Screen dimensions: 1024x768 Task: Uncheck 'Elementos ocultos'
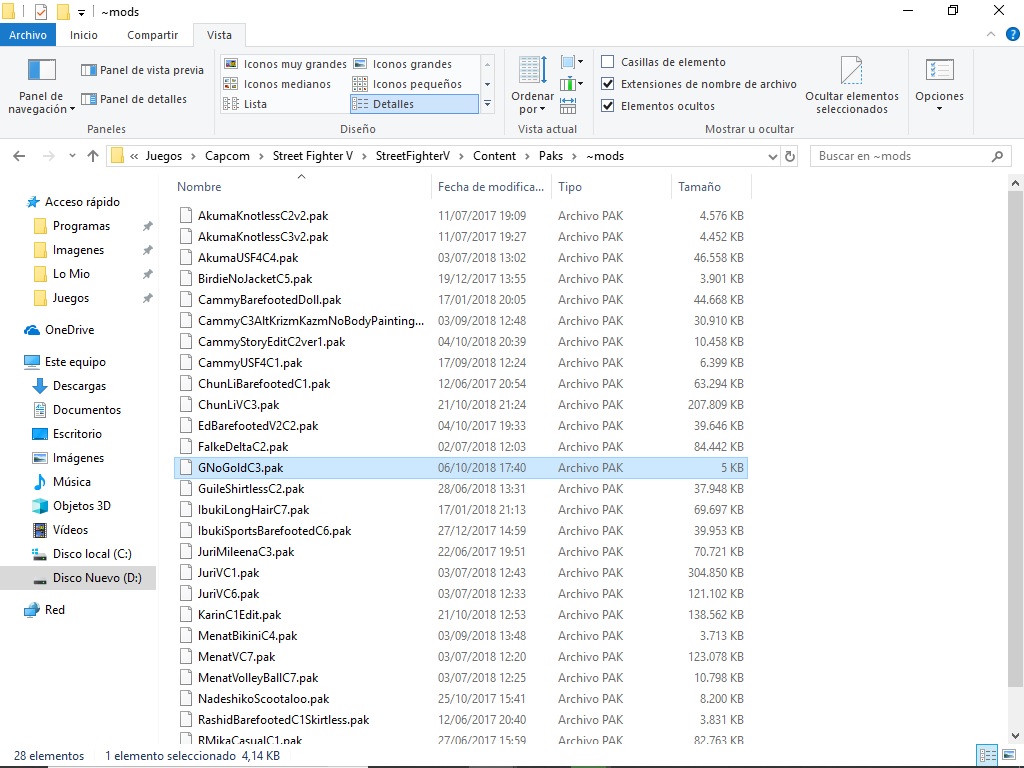pyautogui.click(x=609, y=105)
